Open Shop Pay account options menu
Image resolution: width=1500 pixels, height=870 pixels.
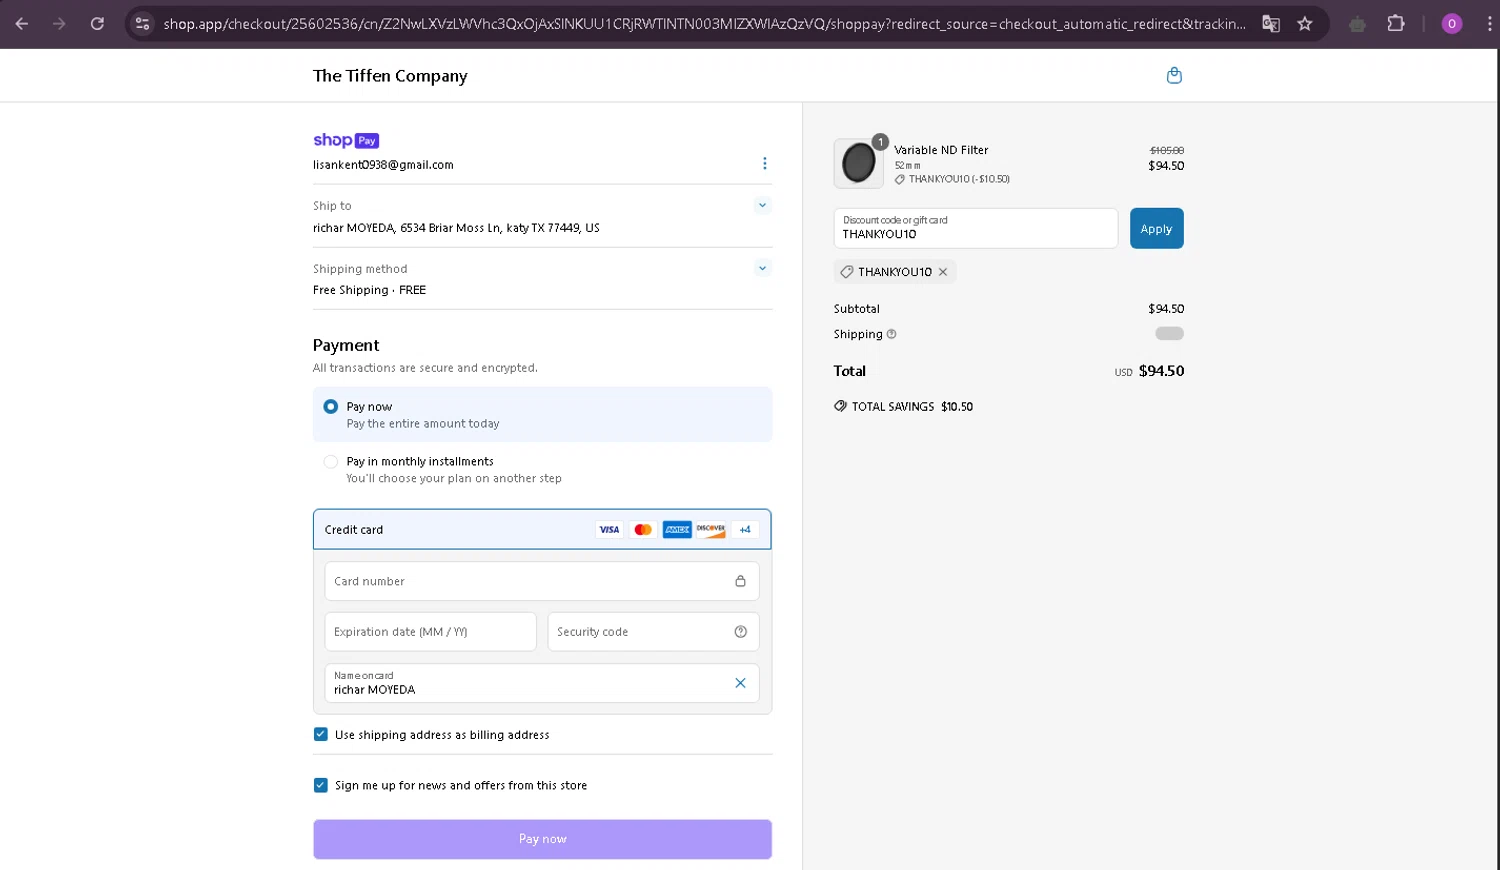tap(765, 163)
